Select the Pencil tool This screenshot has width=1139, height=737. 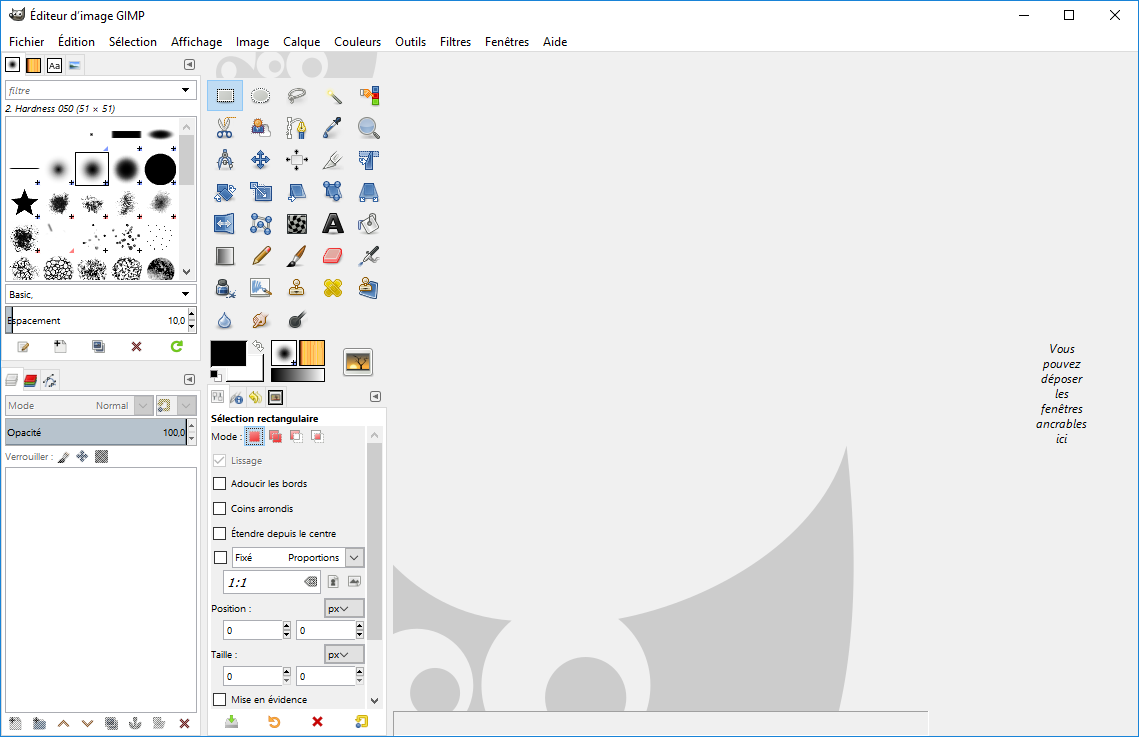pos(261,256)
